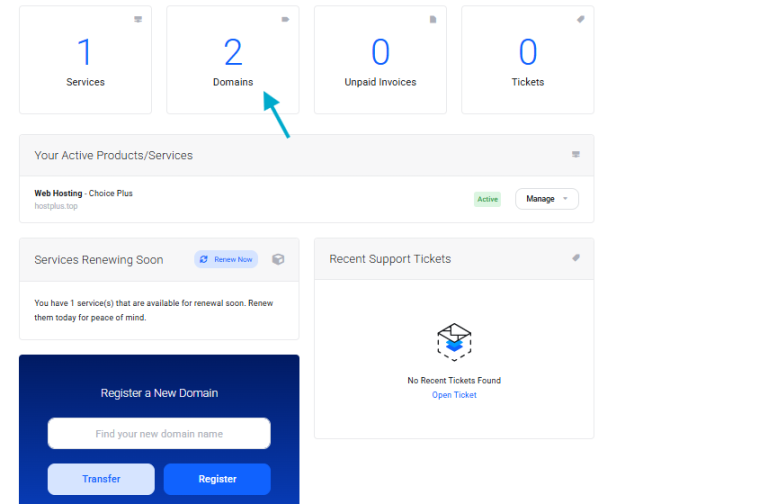The width and height of the screenshot is (768, 504).
Task: Click the icon in Your Active Products/Services header
Action: click(x=576, y=154)
